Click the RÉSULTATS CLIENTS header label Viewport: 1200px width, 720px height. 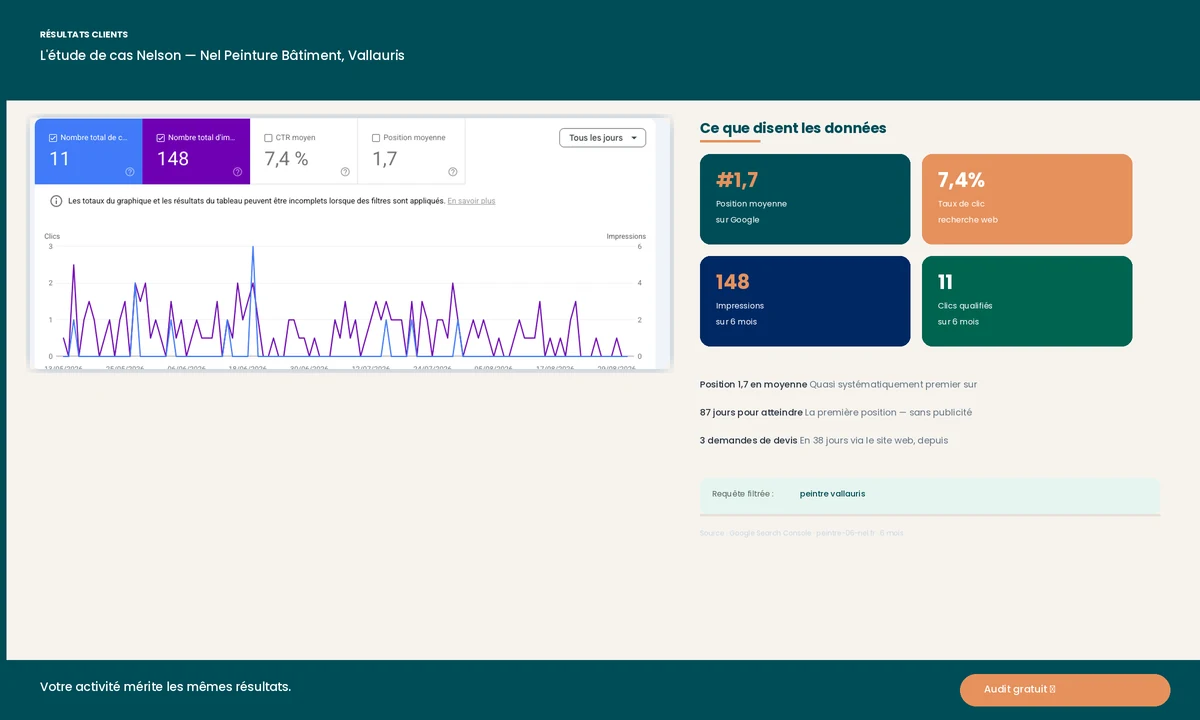(x=84, y=34)
